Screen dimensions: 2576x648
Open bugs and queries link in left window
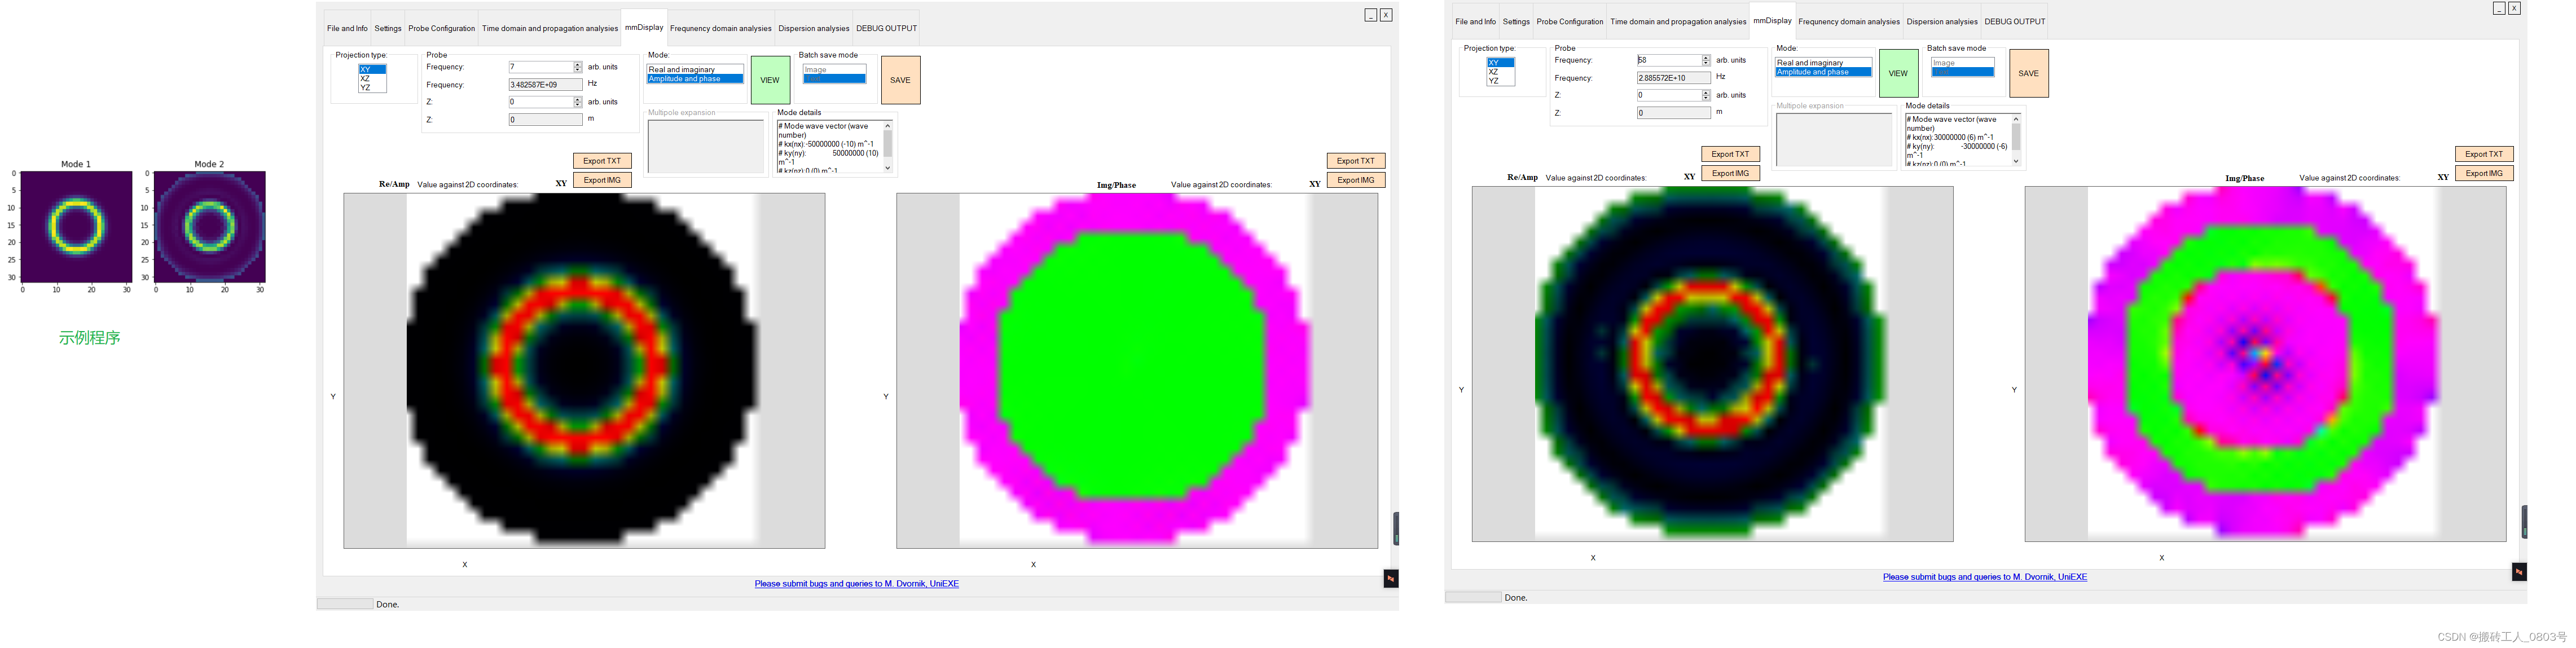tap(857, 584)
